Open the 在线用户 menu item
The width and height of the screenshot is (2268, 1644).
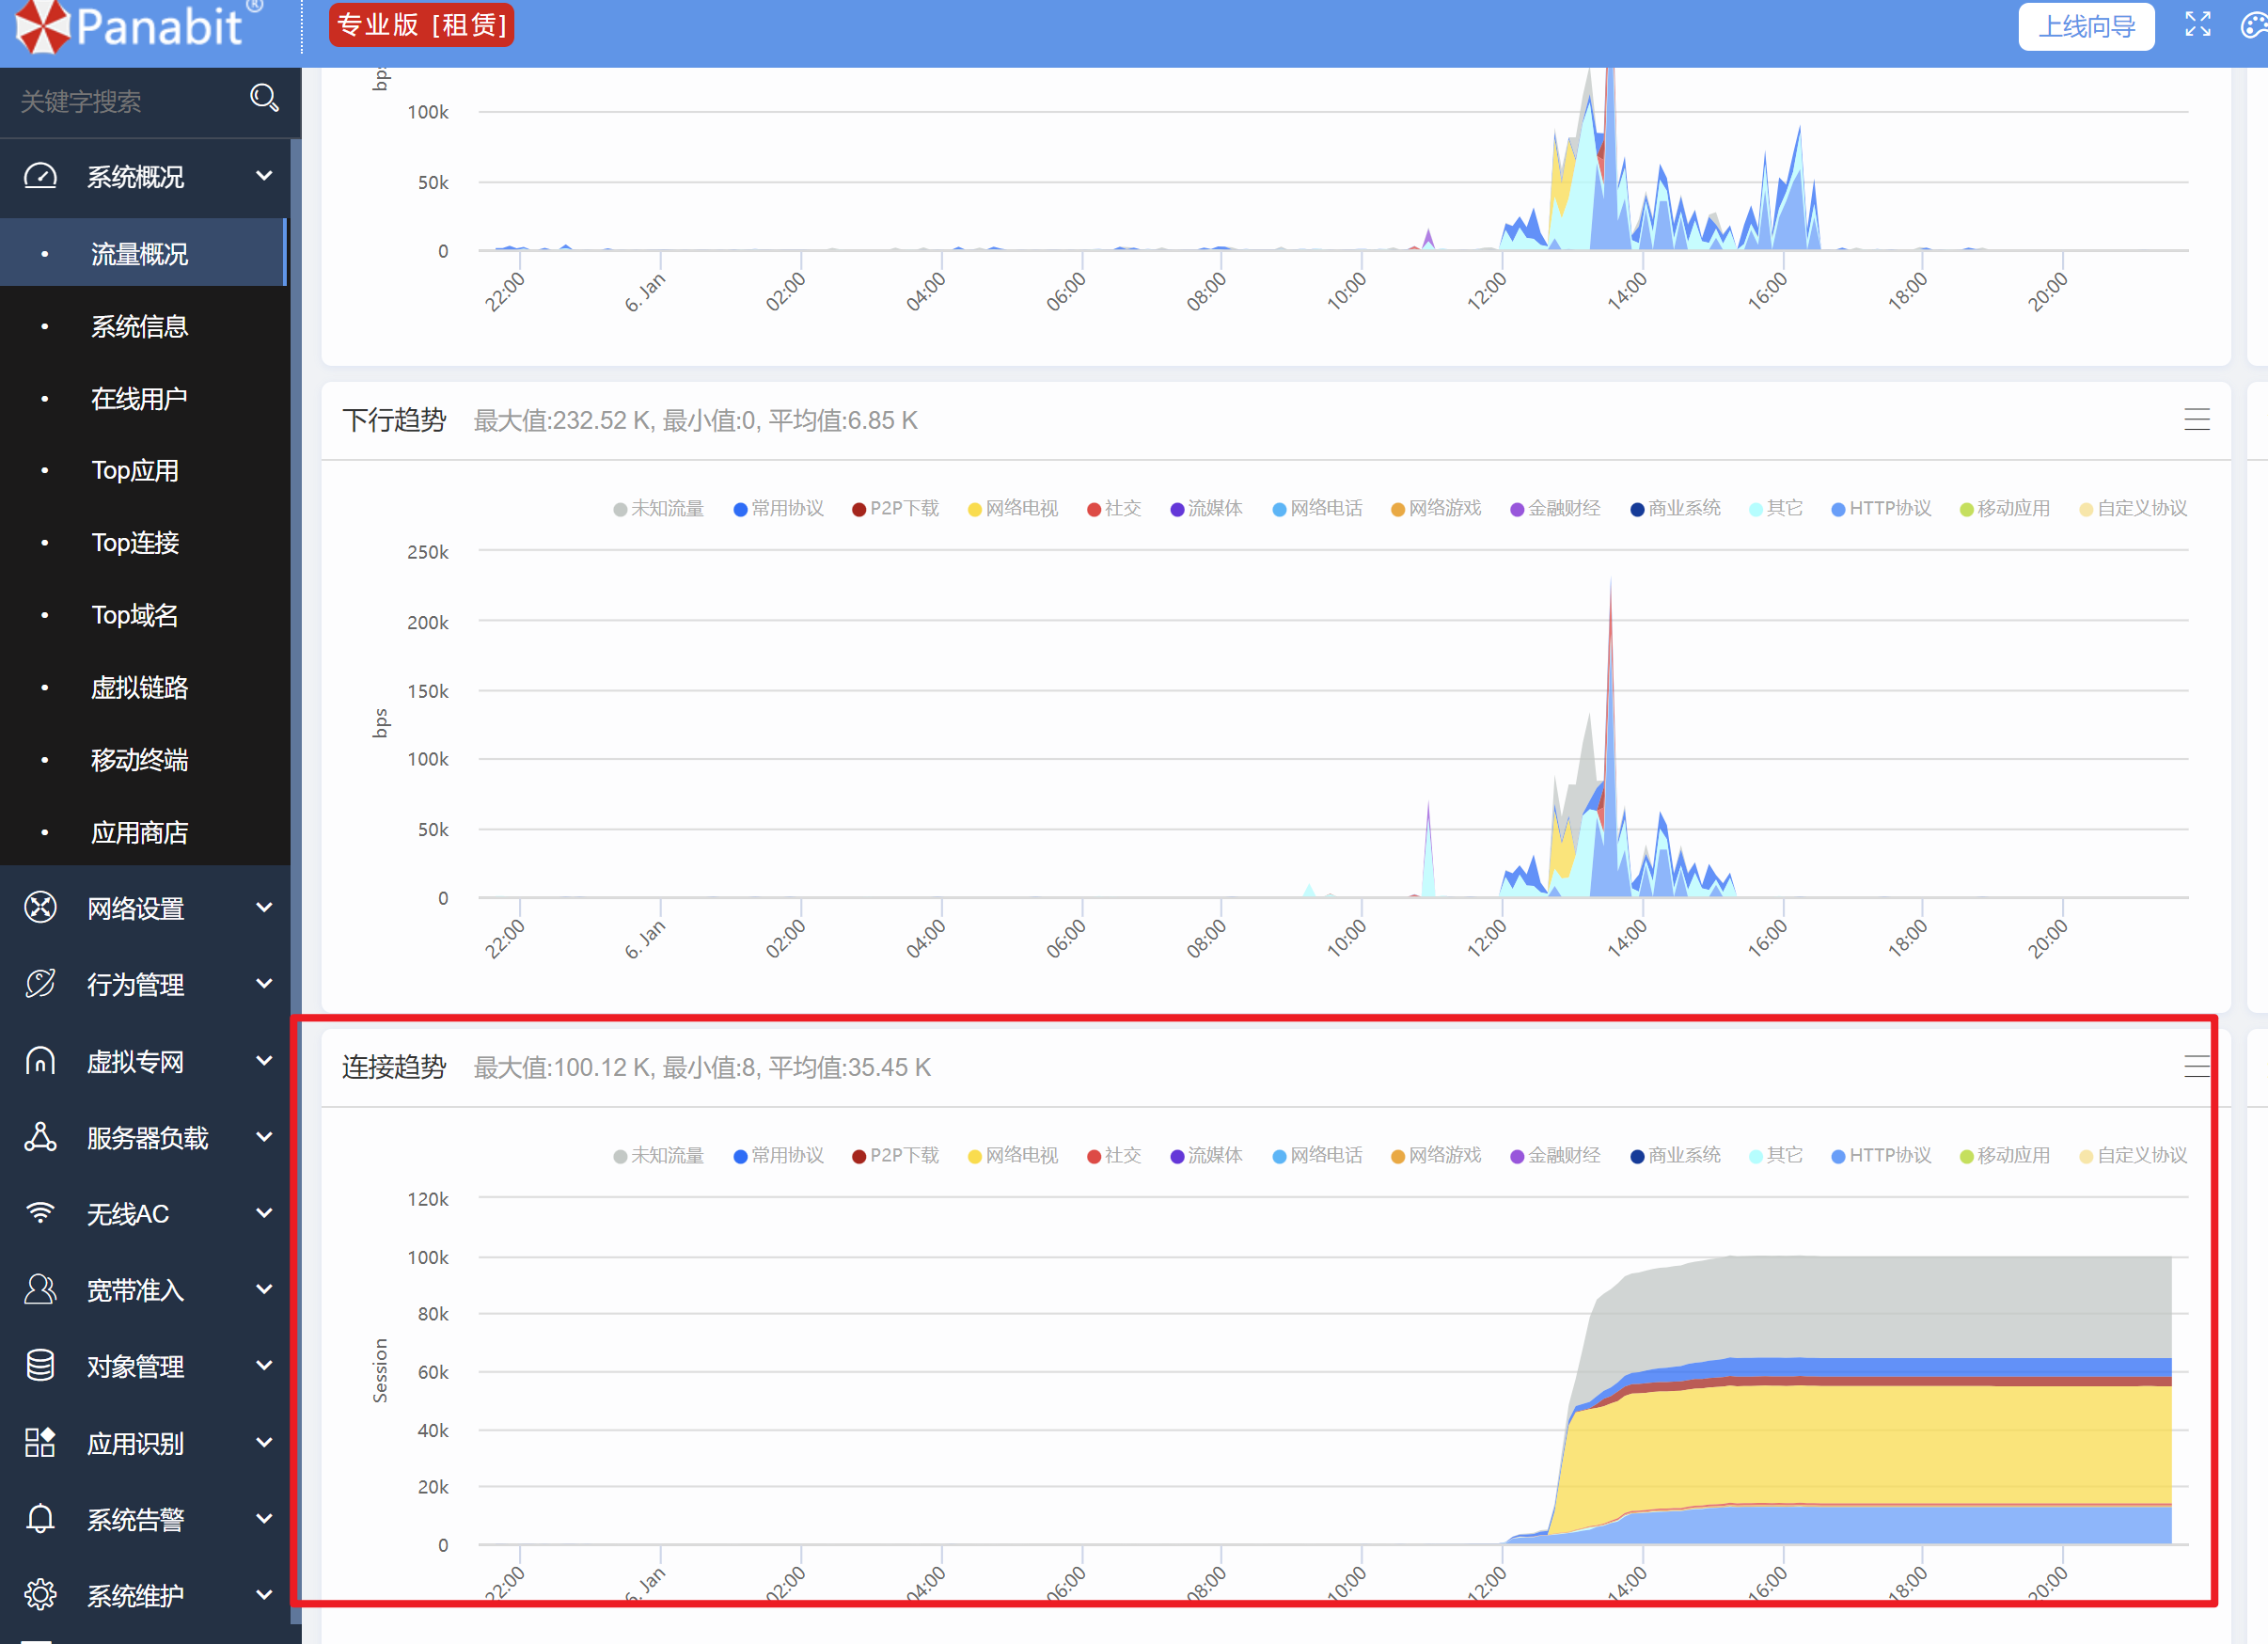(x=139, y=399)
